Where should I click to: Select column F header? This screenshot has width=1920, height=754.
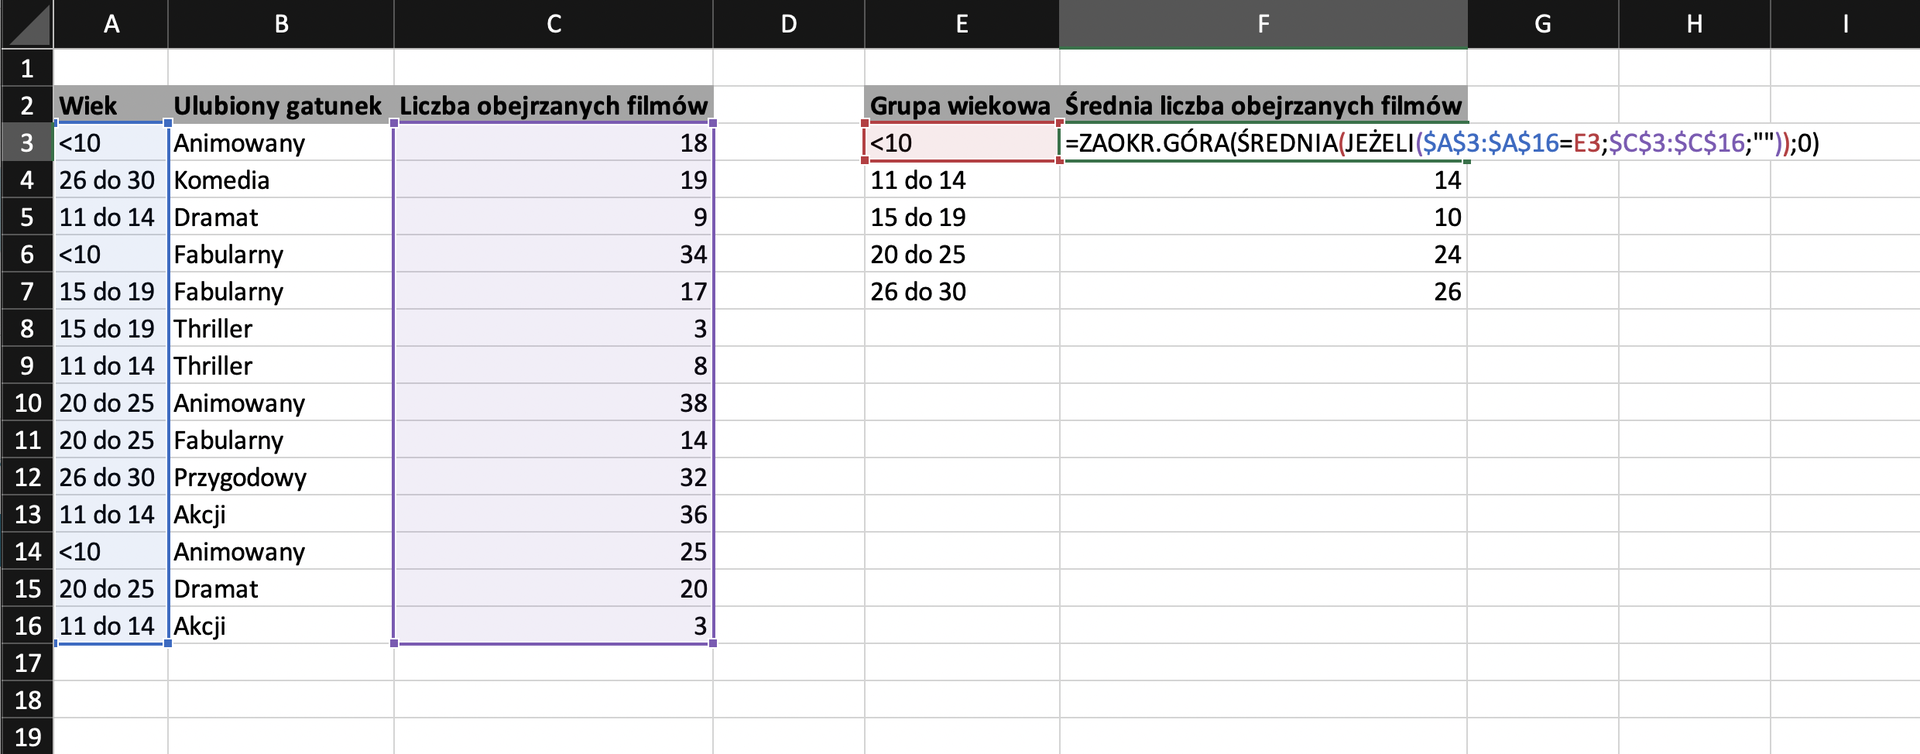tap(1264, 24)
